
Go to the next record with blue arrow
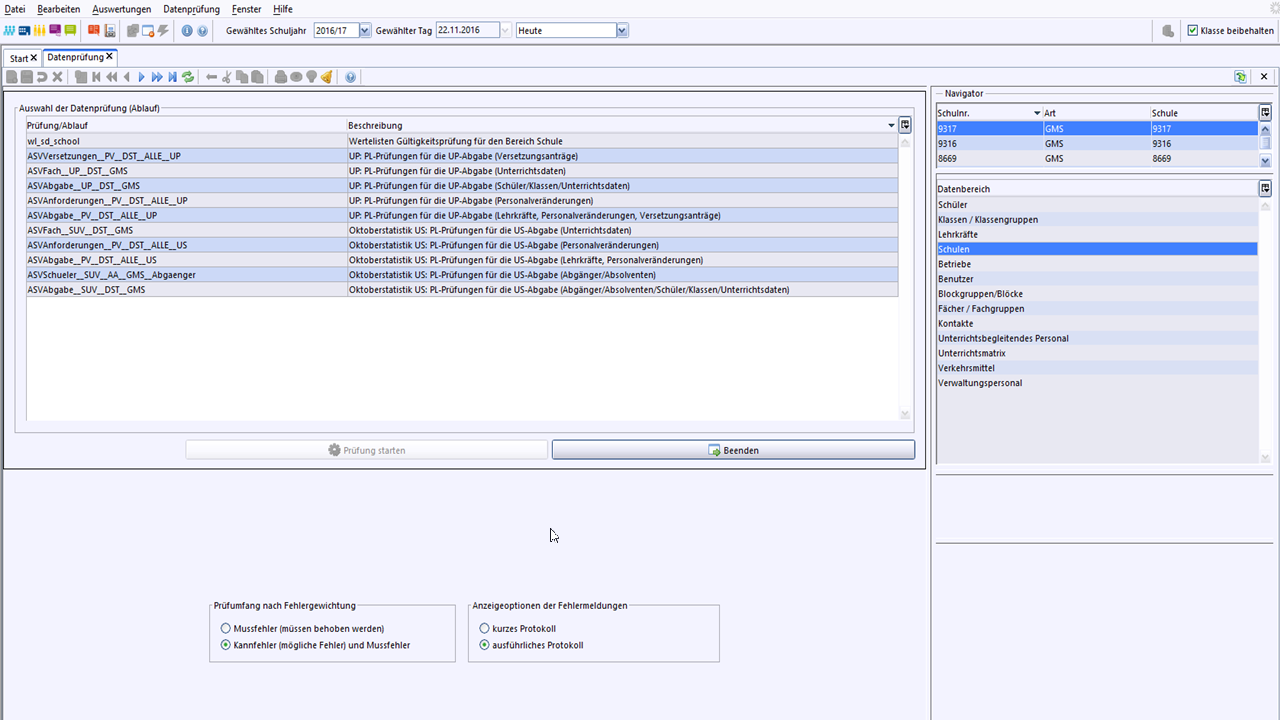pos(142,77)
